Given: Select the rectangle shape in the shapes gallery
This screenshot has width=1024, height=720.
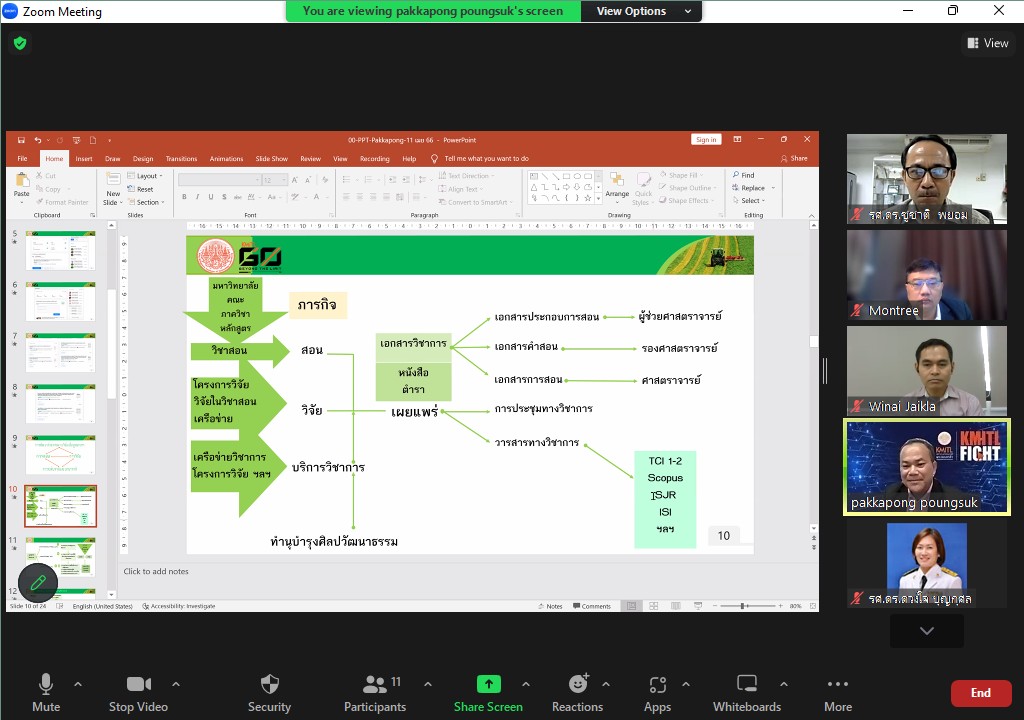Looking at the screenshot, I should point(566,176).
